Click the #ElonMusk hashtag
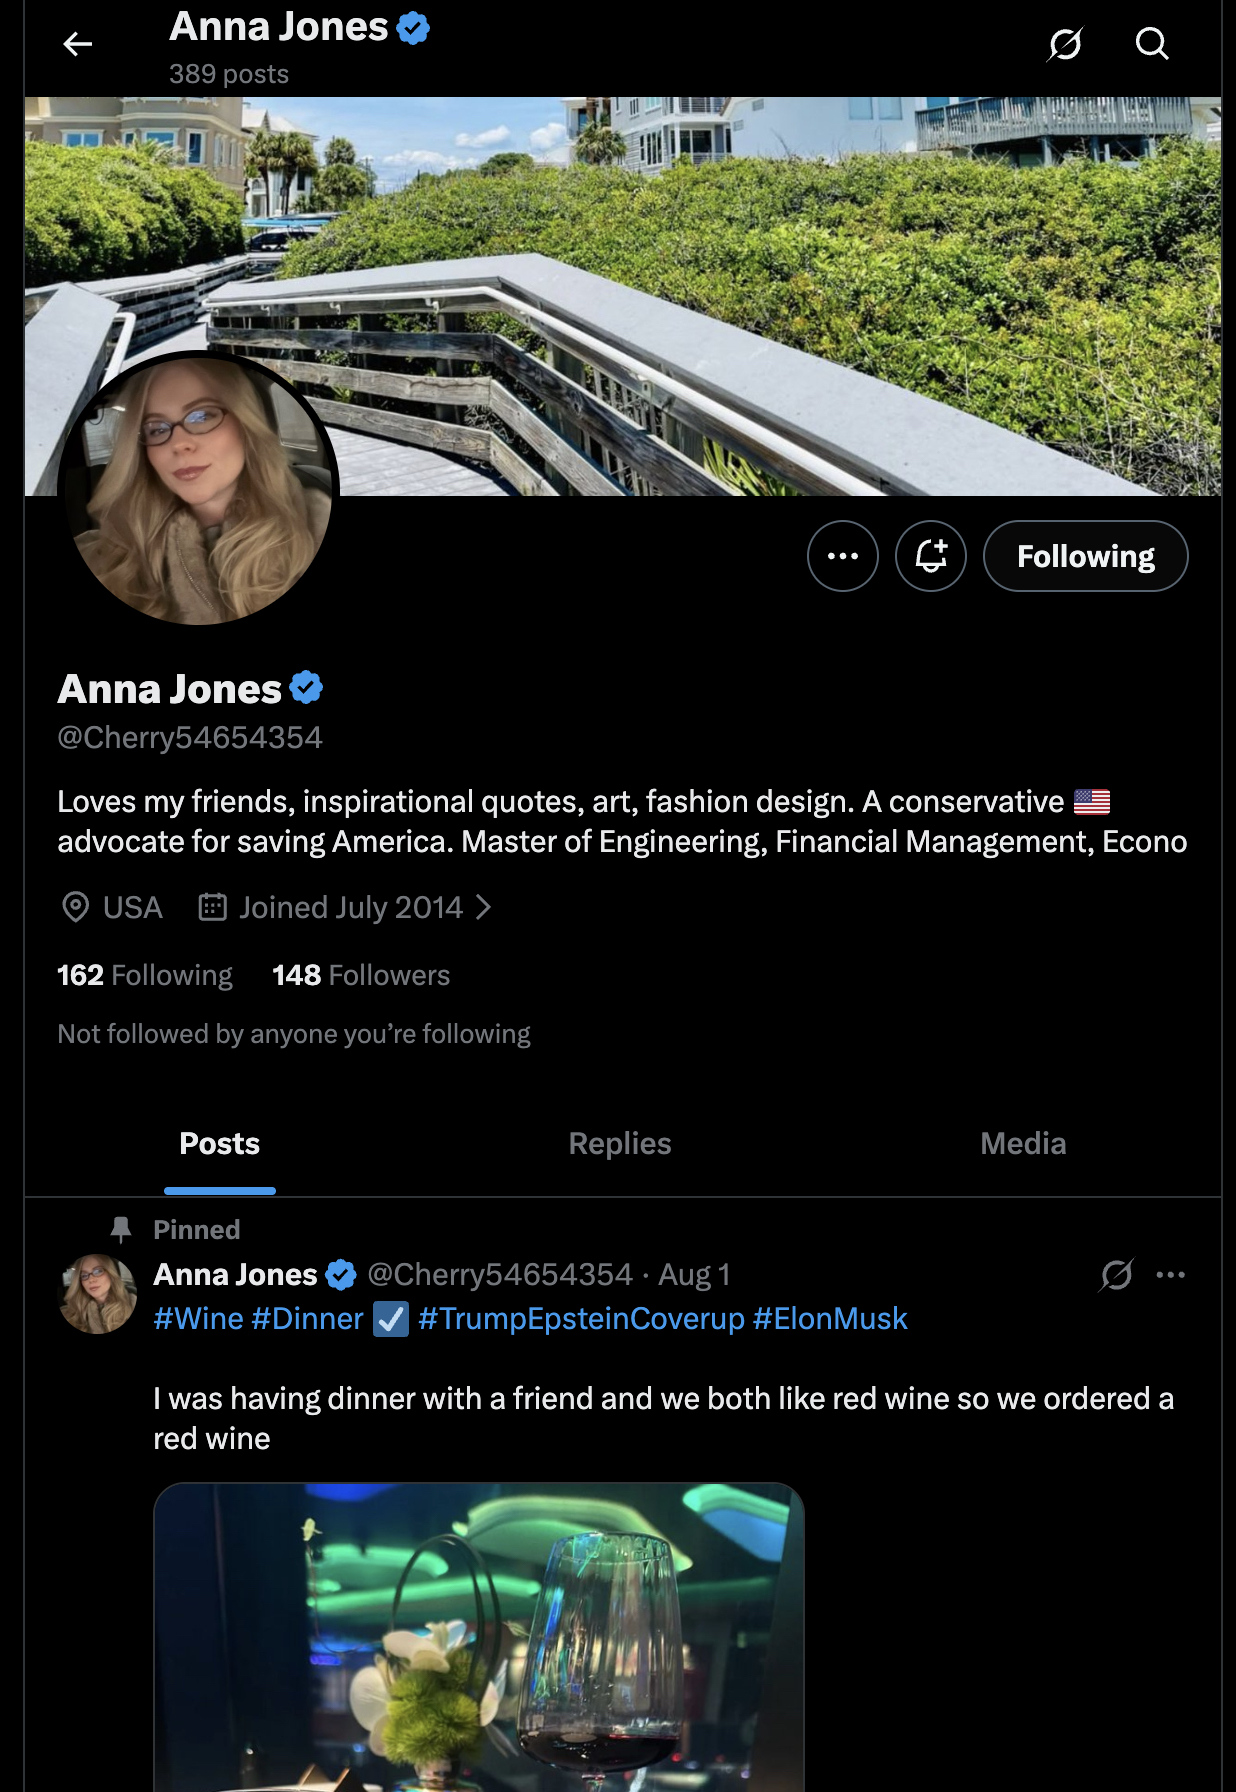 (830, 1318)
